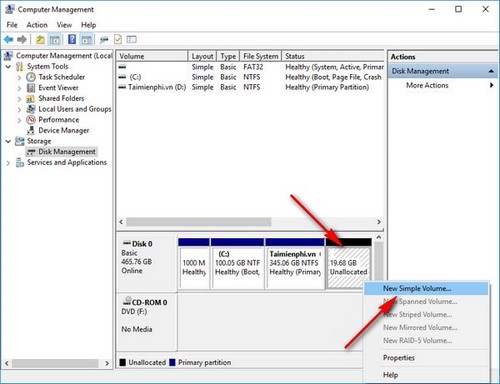Image resolution: width=500 pixels, height=384 pixels.
Task: Expand the Local Users and Groups node
Action: 19,109
